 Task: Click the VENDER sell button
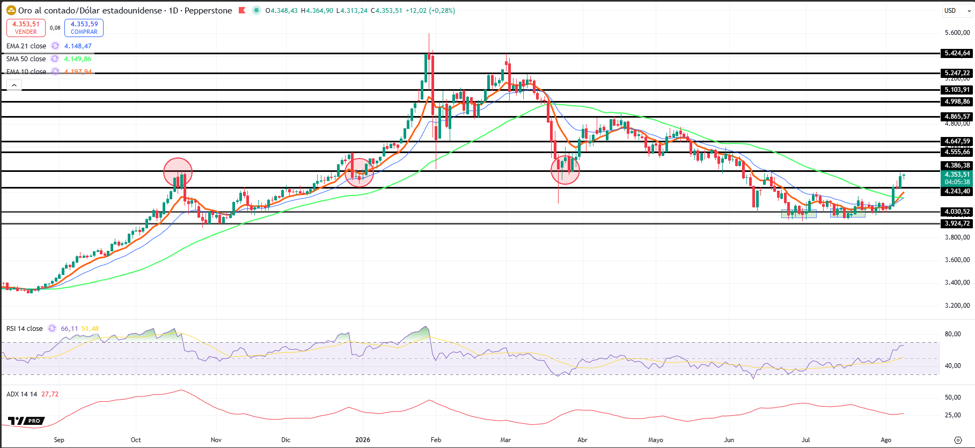[24, 27]
